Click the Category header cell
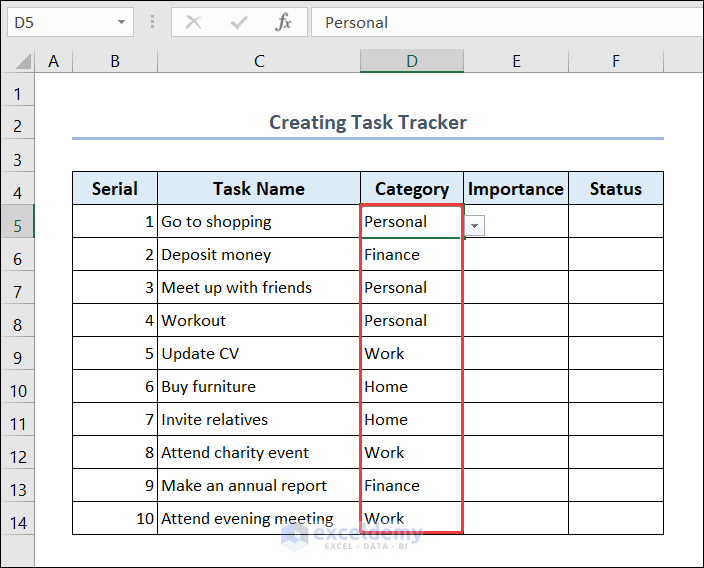This screenshot has height=568, width=704. point(412,189)
